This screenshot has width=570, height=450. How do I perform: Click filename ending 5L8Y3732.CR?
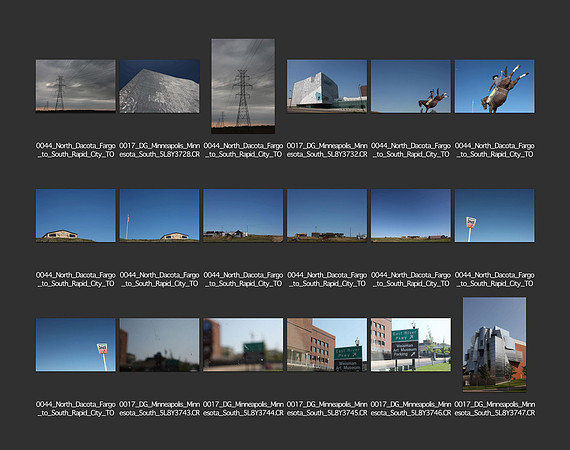click(x=327, y=150)
